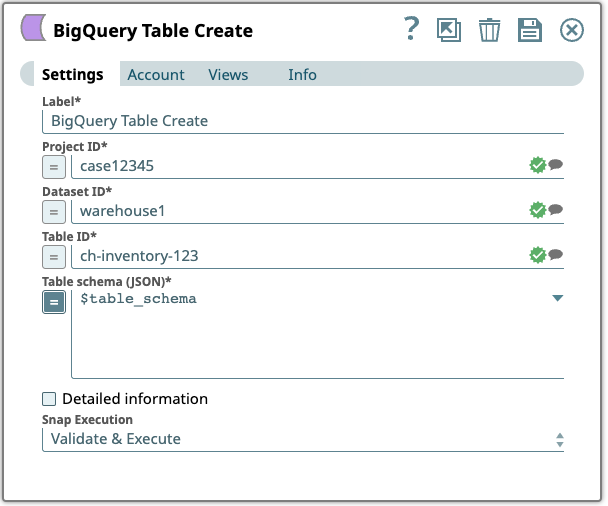The height and width of the screenshot is (506, 608).
Task: Disable expression mode for Table schema
Action: click(54, 302)
